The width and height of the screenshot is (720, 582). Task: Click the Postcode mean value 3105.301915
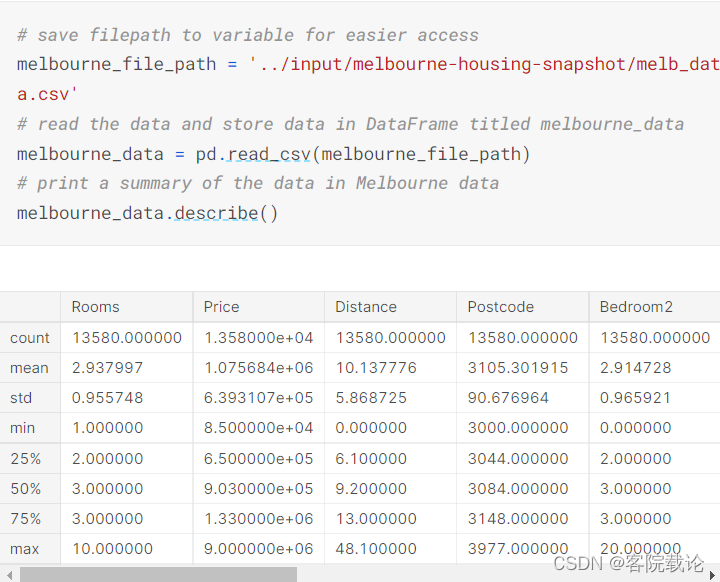pyautogui.click(x=518, y=368)
